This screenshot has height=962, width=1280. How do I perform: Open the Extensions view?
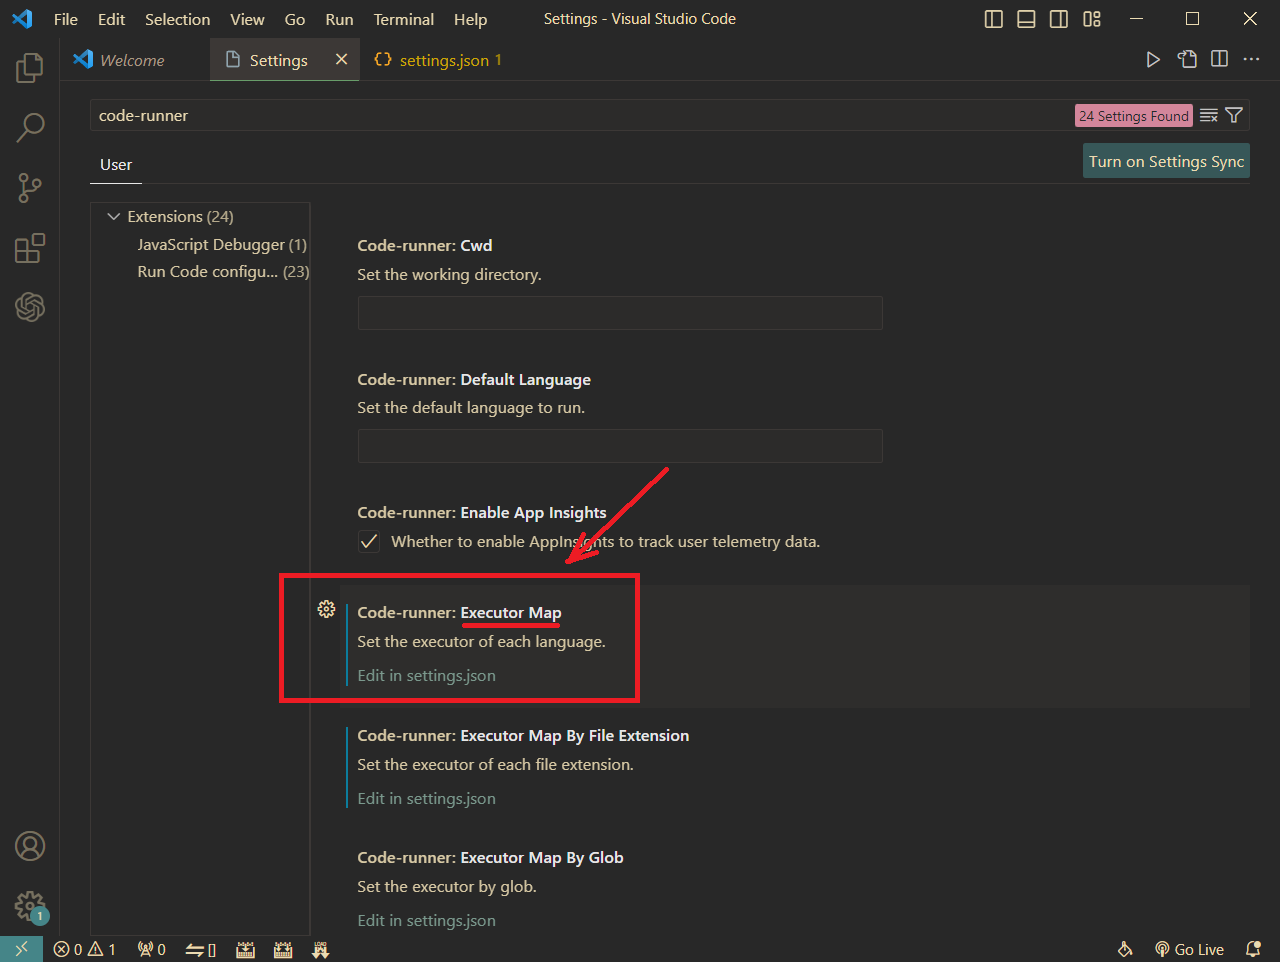30,247
